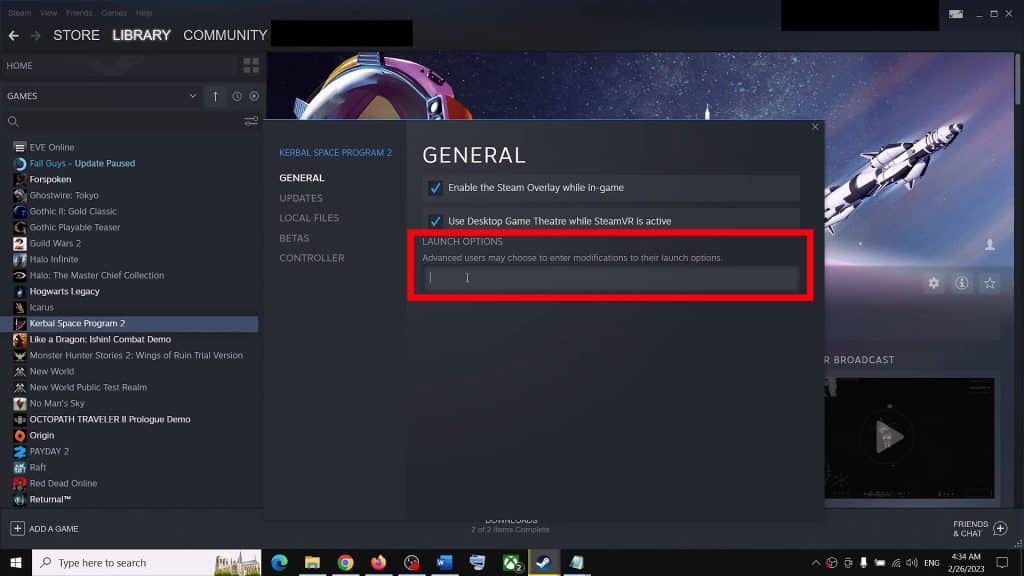Go back with the Steam back arrow
This screenshot has width=1024, height=576.
[14, 35]
